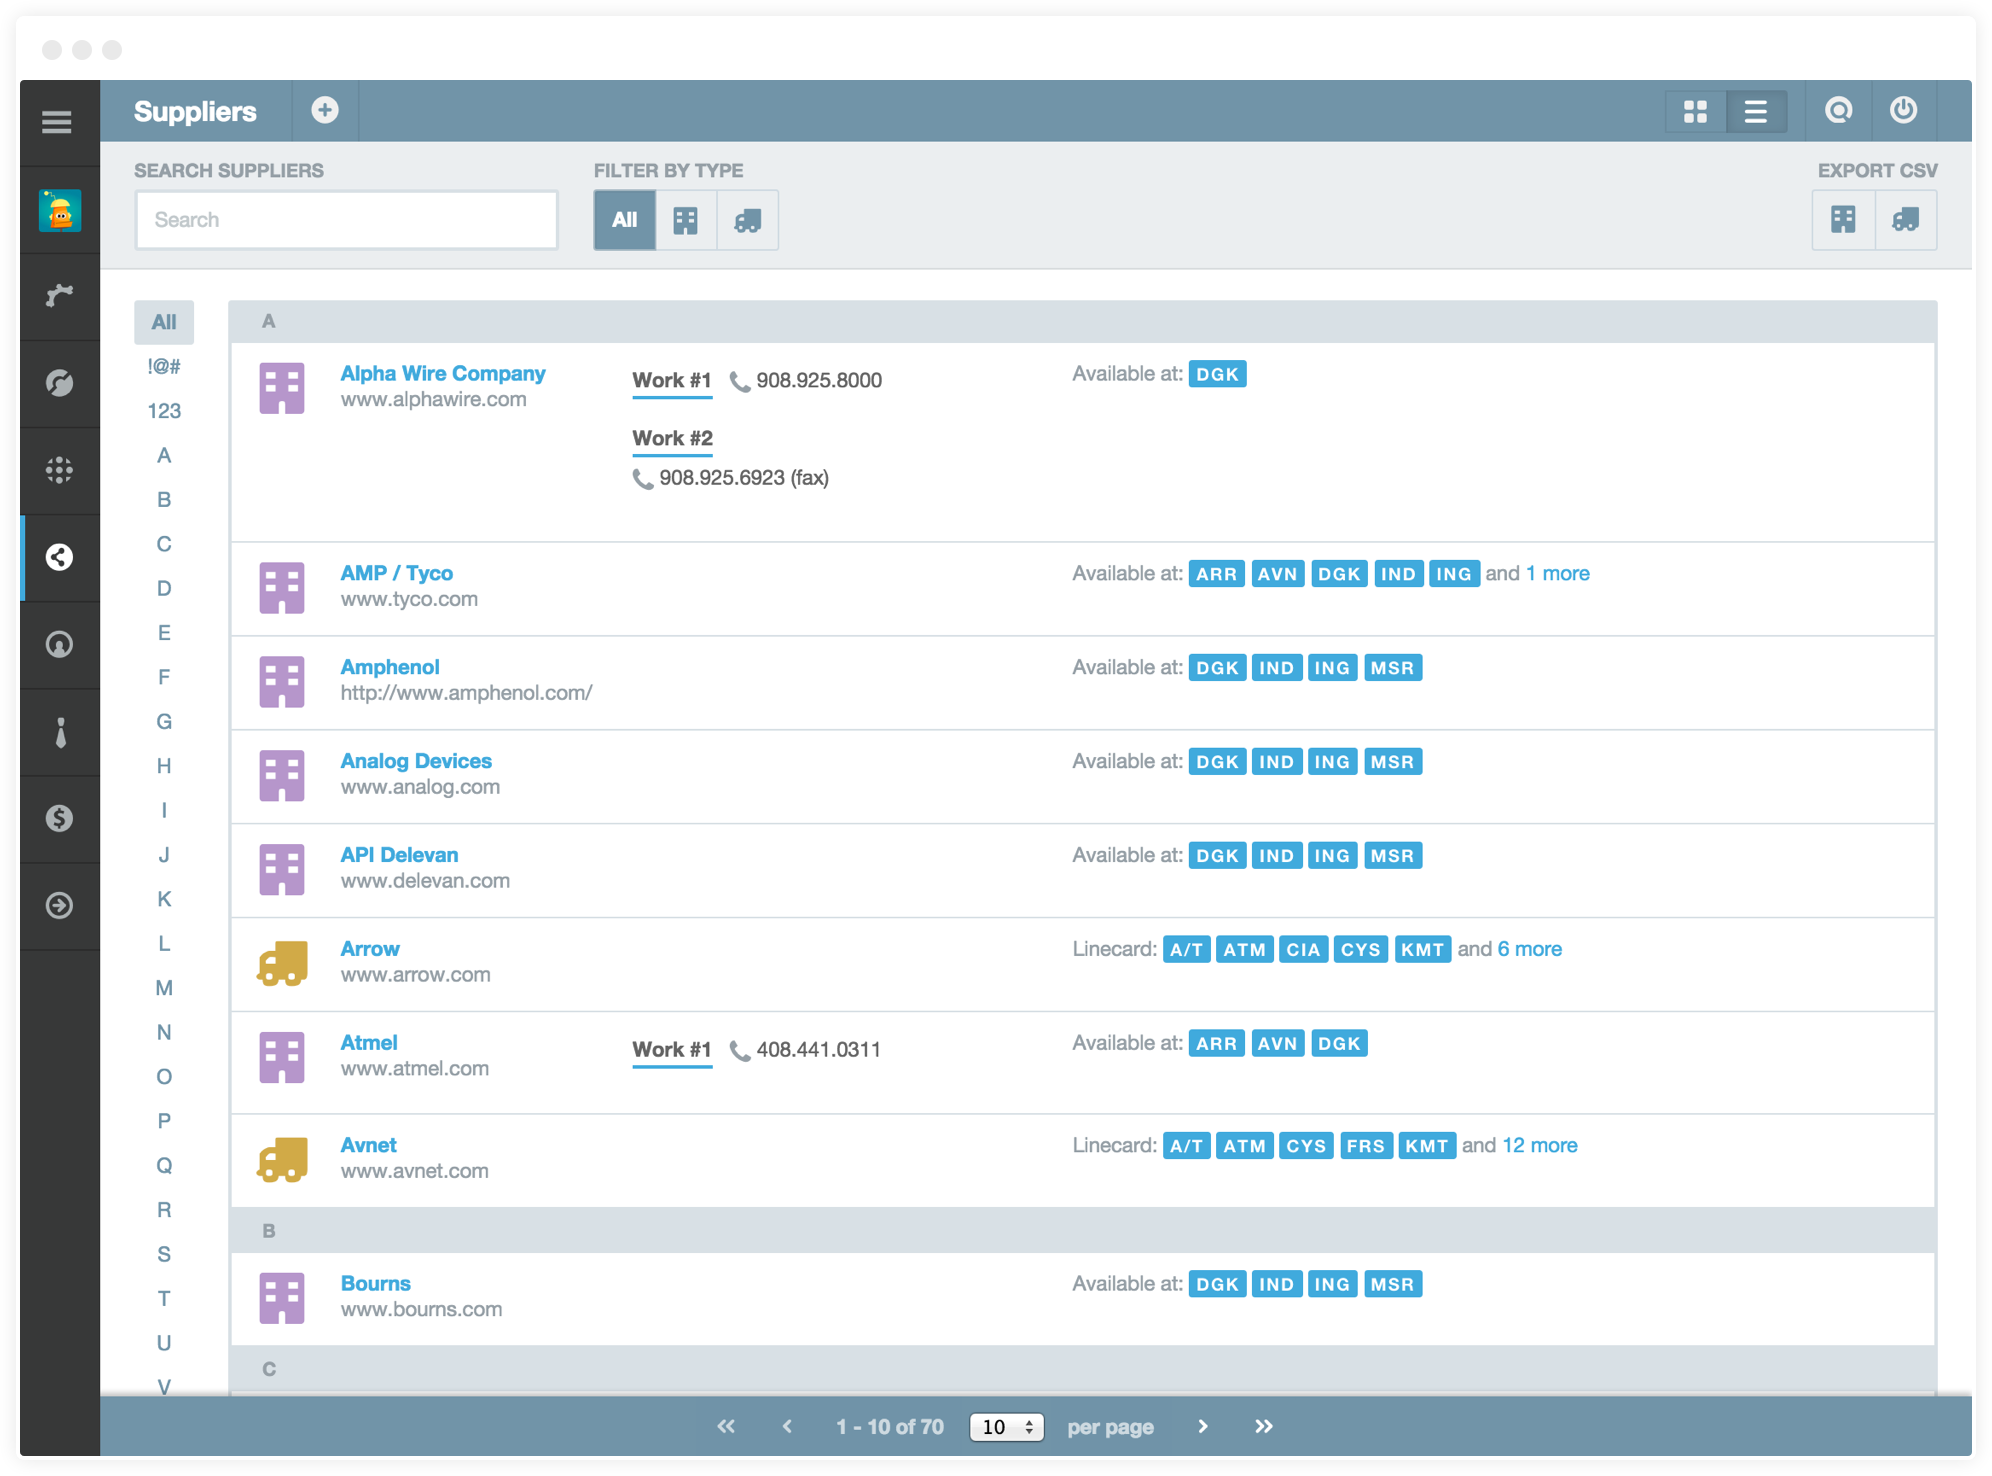Export distributors CSV with the truck icon
The height and width of the screenshot is (1476, 1992).
tap(1905, 219)
